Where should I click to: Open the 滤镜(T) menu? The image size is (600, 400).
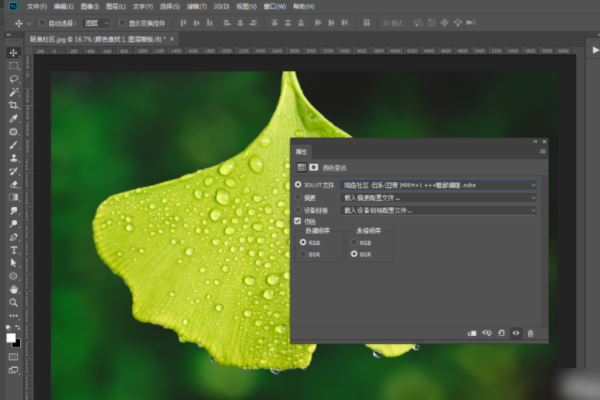[x=196, y=7]
